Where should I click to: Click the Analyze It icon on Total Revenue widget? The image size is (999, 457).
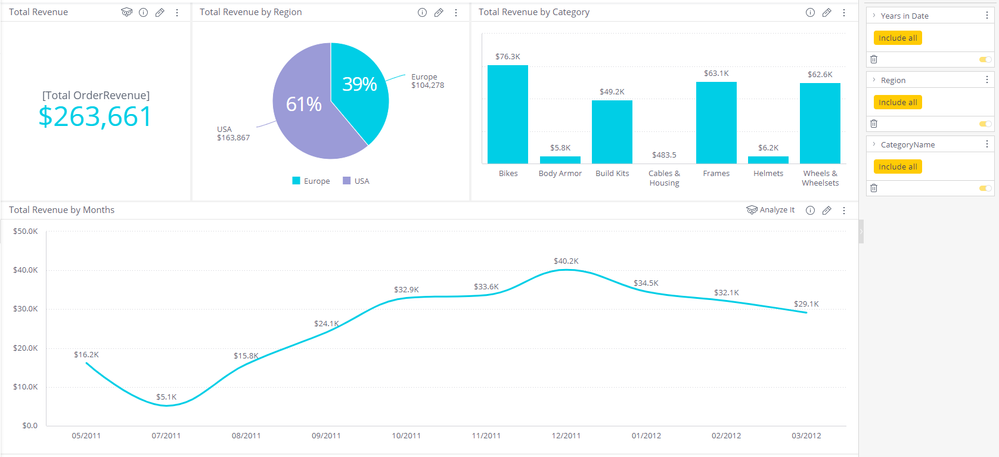[x=127, y=13]
